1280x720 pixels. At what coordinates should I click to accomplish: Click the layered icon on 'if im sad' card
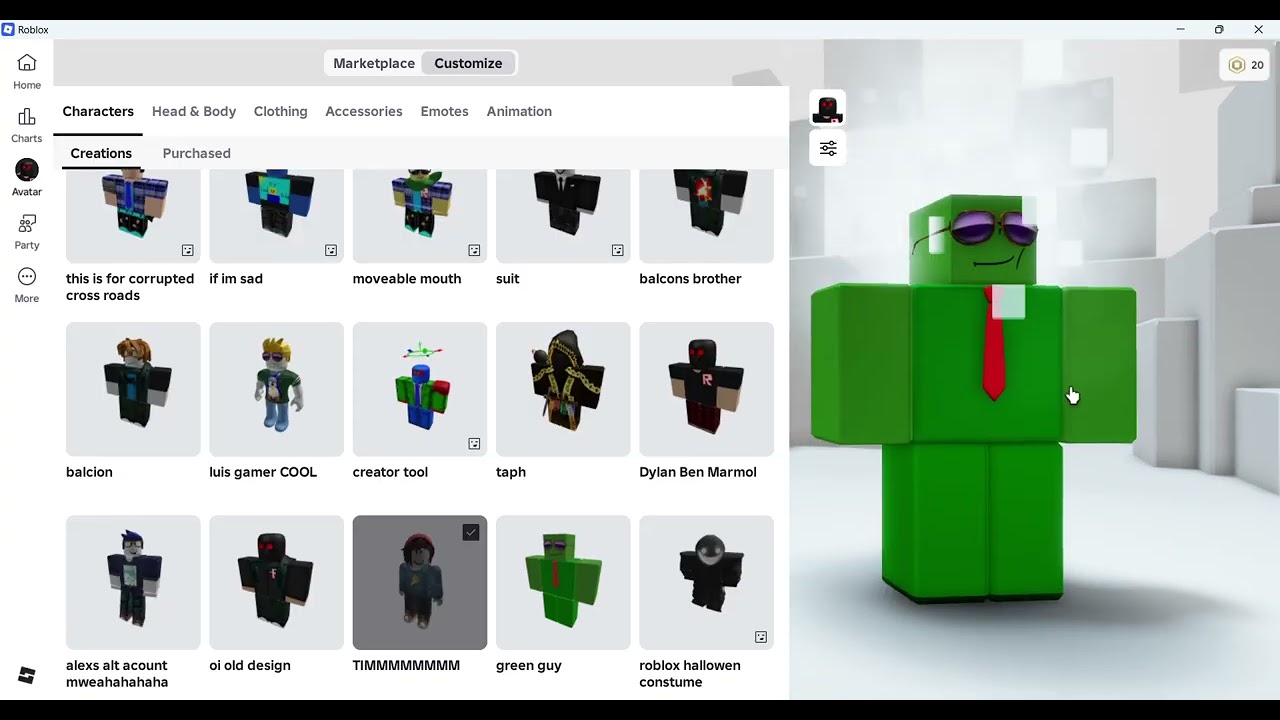tap(331, 250)
